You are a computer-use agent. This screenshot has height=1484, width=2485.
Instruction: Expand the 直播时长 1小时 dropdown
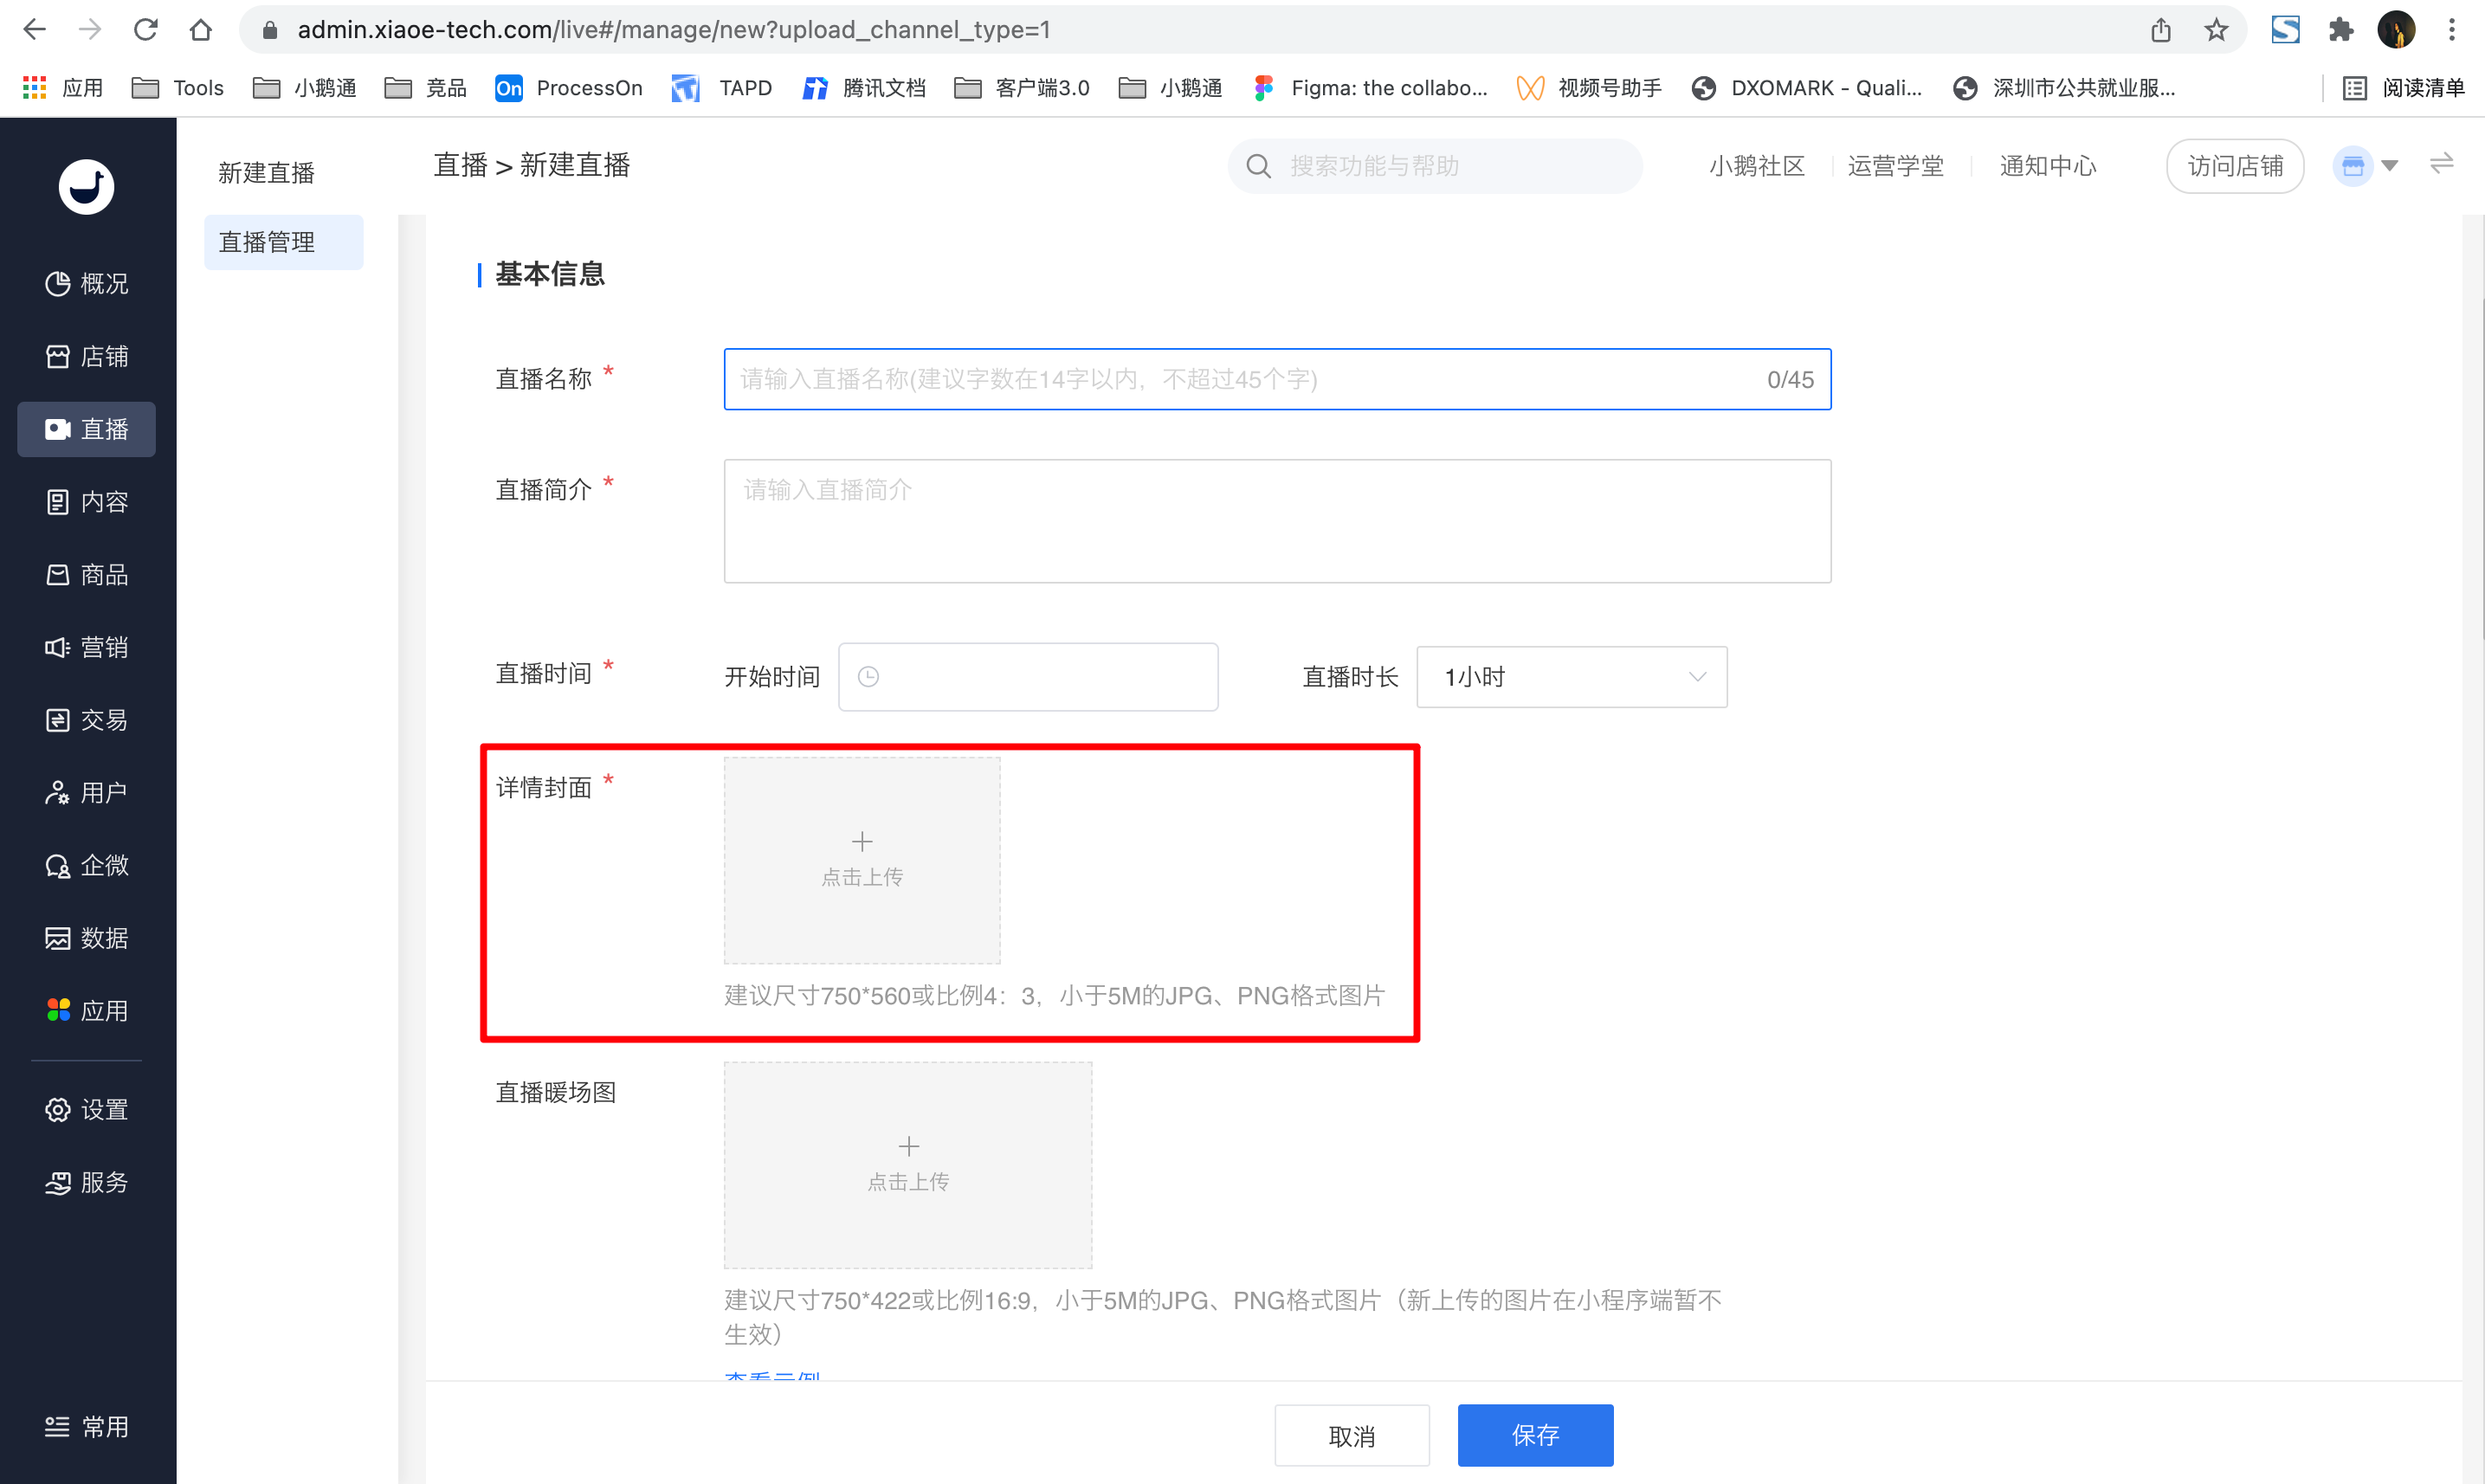click(1571, 677)
